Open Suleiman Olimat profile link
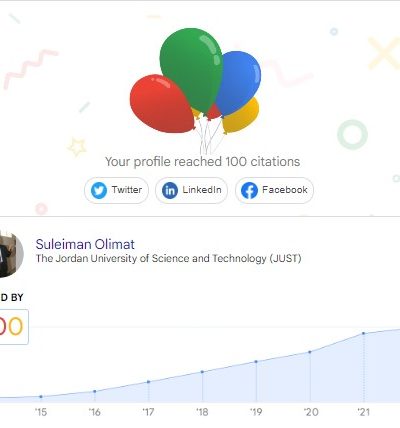 85,244
